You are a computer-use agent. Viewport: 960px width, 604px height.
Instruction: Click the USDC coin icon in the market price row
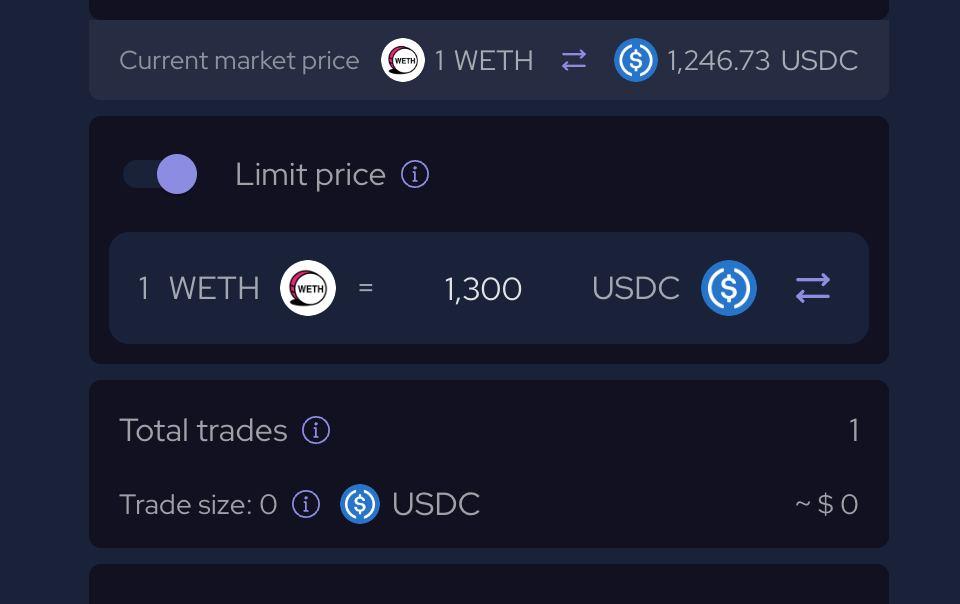coord(636,60)
